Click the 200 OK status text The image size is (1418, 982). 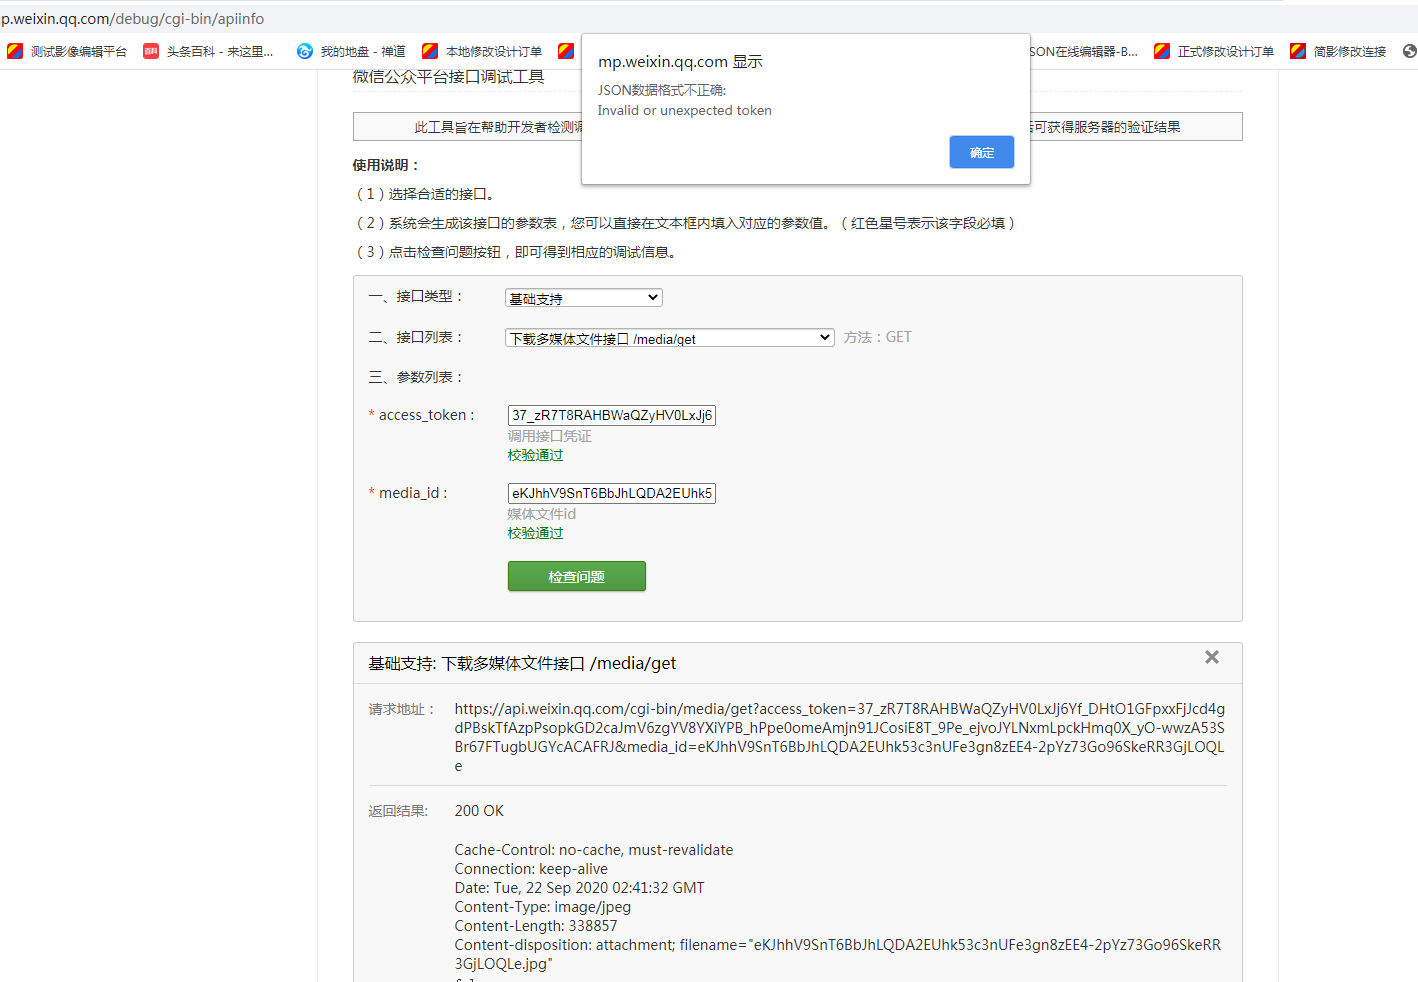click(x=479, y=811)
